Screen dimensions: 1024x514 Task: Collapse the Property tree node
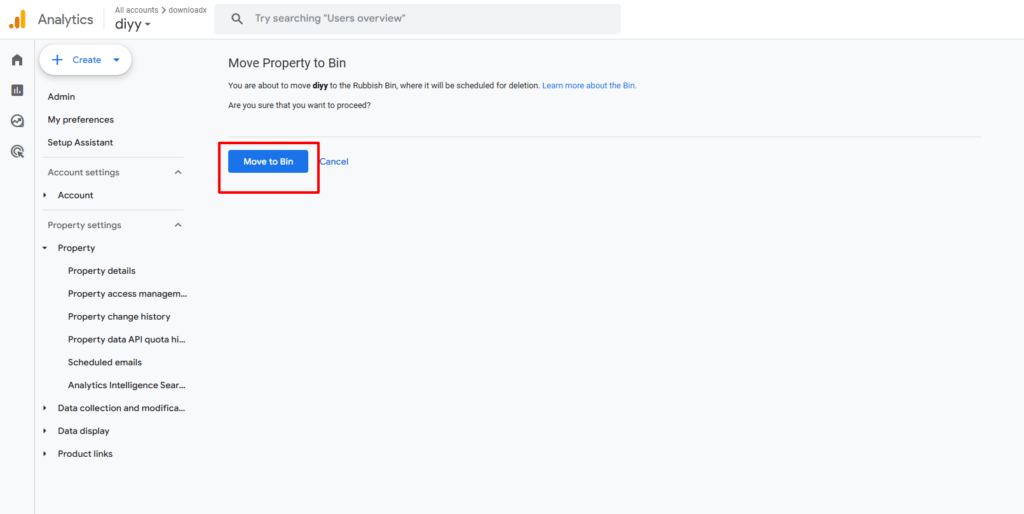coord(45,248)
